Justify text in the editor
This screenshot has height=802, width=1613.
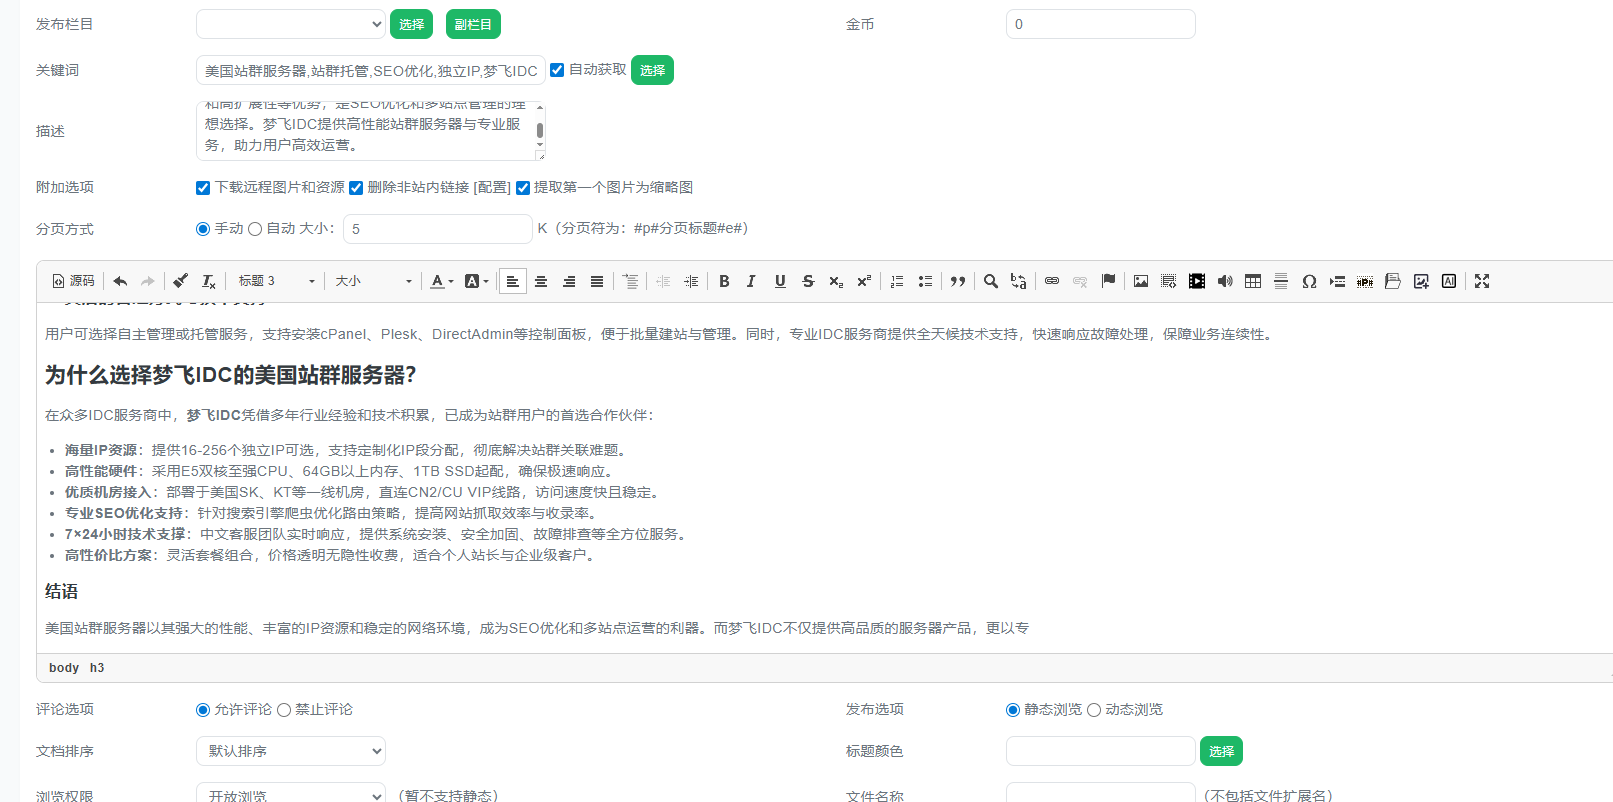click(x=597, y=281)
